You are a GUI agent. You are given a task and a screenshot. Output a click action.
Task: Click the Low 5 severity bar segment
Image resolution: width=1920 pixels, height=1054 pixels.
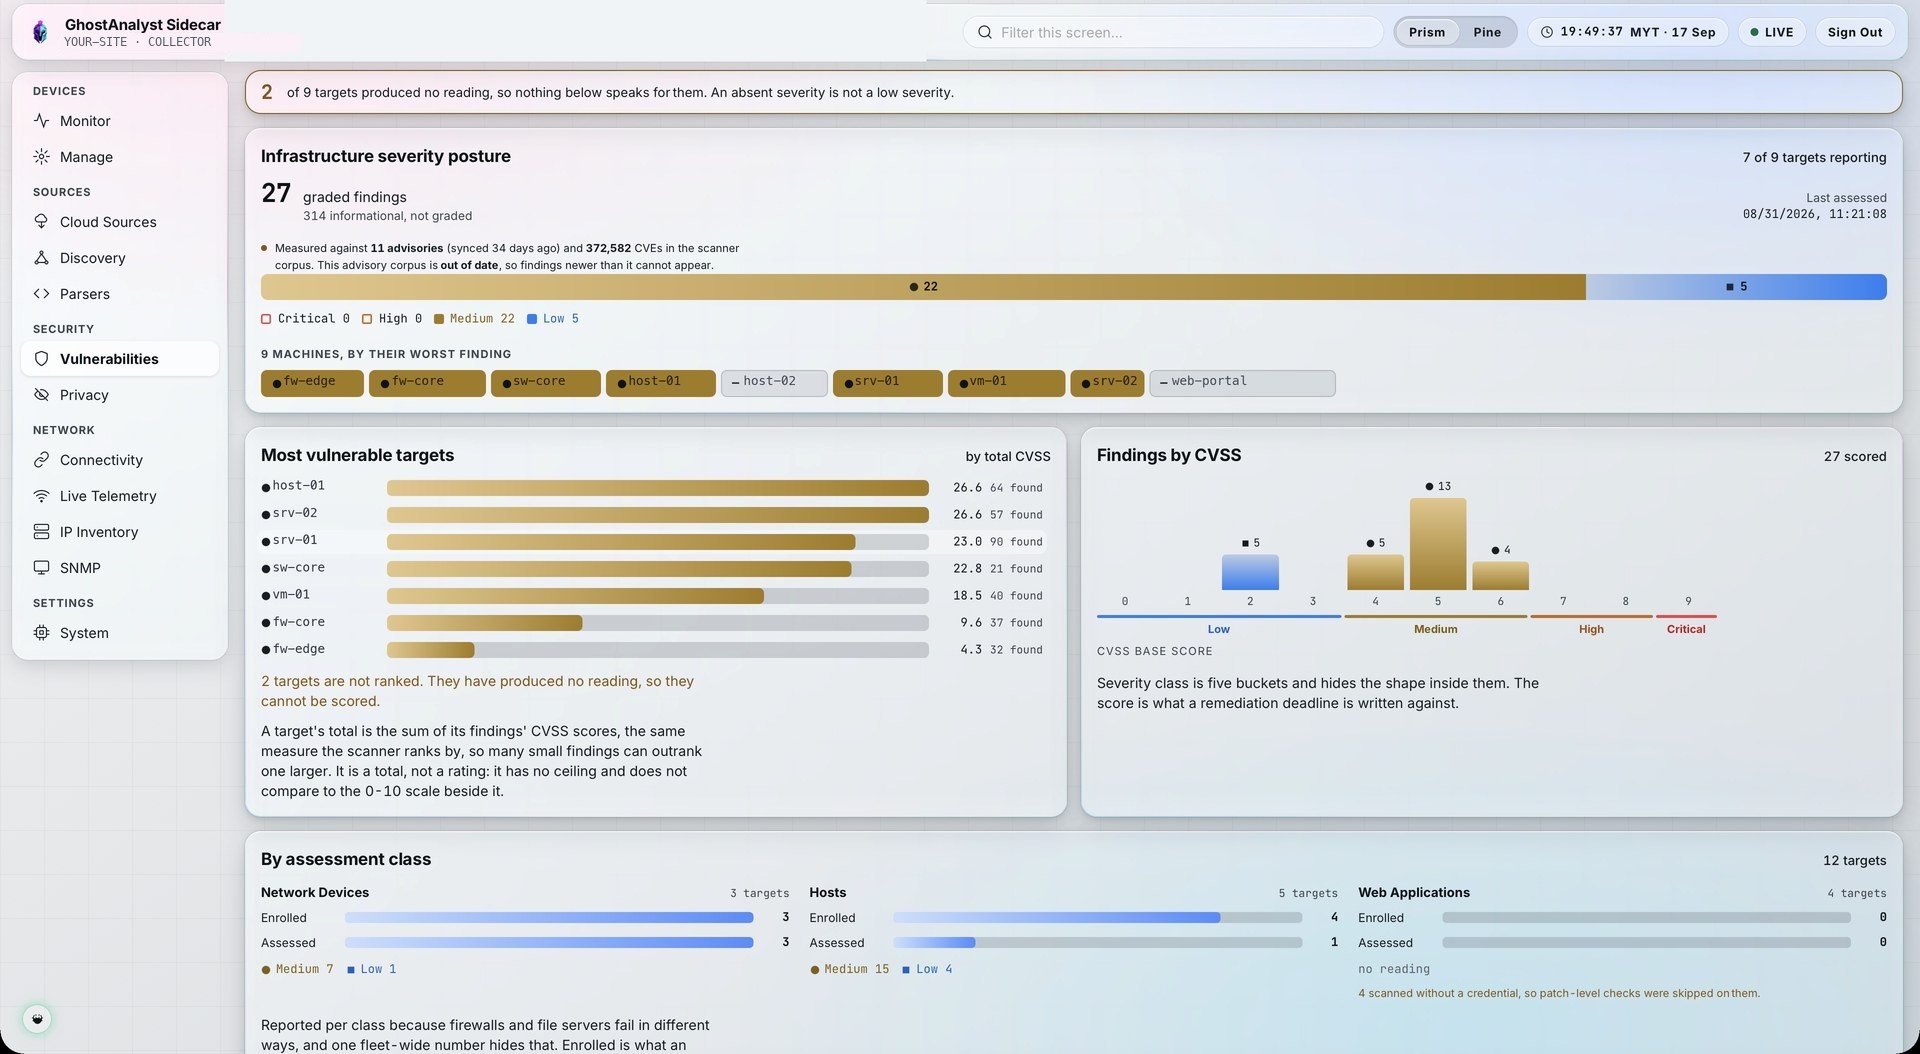point(1736,287)
